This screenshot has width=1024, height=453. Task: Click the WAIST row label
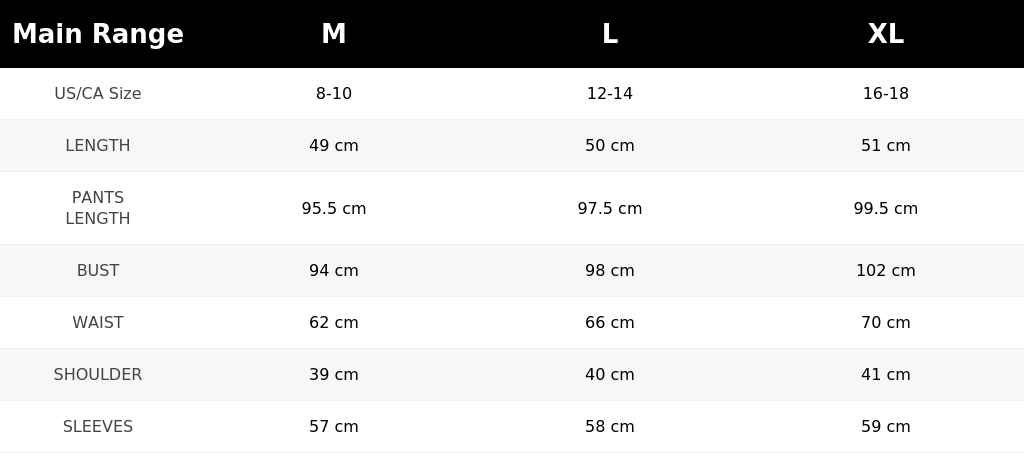[98, 322]
